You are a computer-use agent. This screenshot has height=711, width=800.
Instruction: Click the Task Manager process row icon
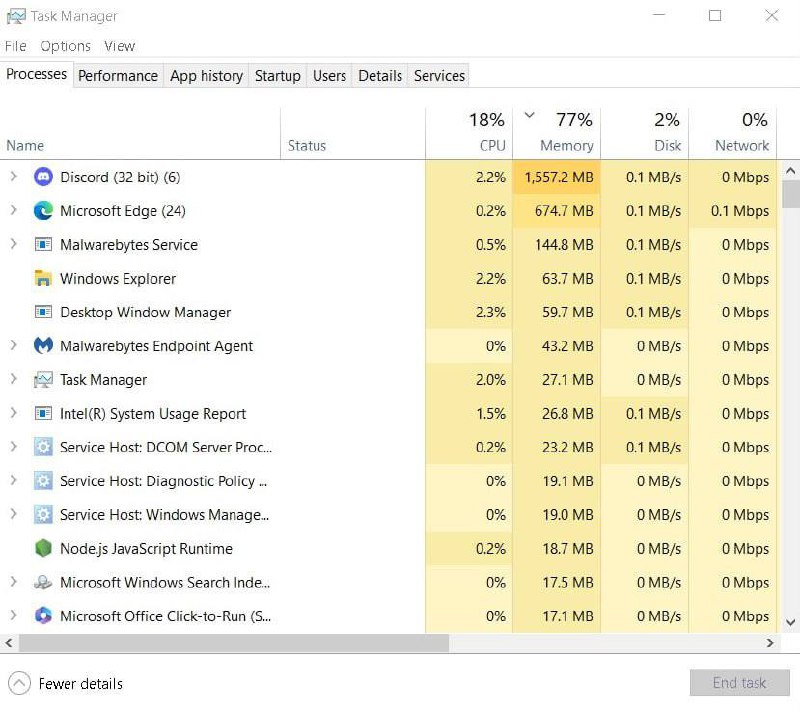(43, 380)
